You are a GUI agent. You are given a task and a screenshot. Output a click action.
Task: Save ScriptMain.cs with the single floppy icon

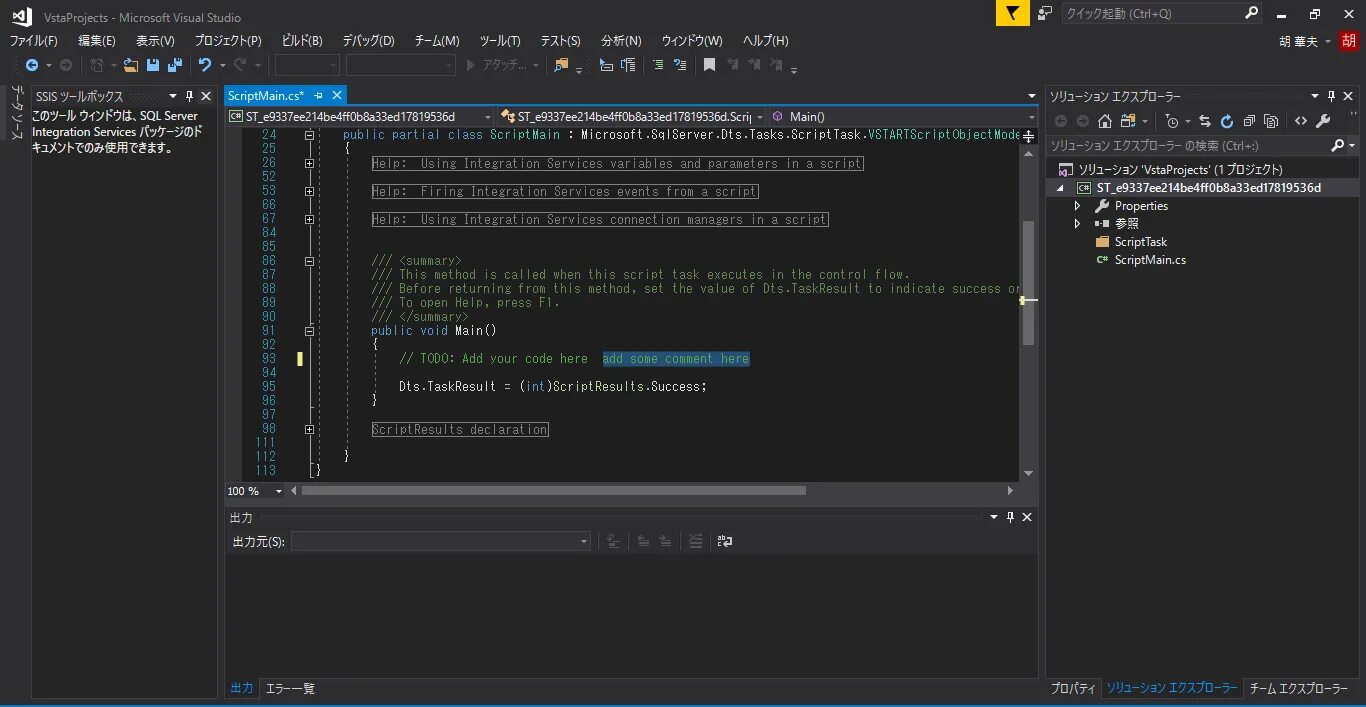(153, 65)
